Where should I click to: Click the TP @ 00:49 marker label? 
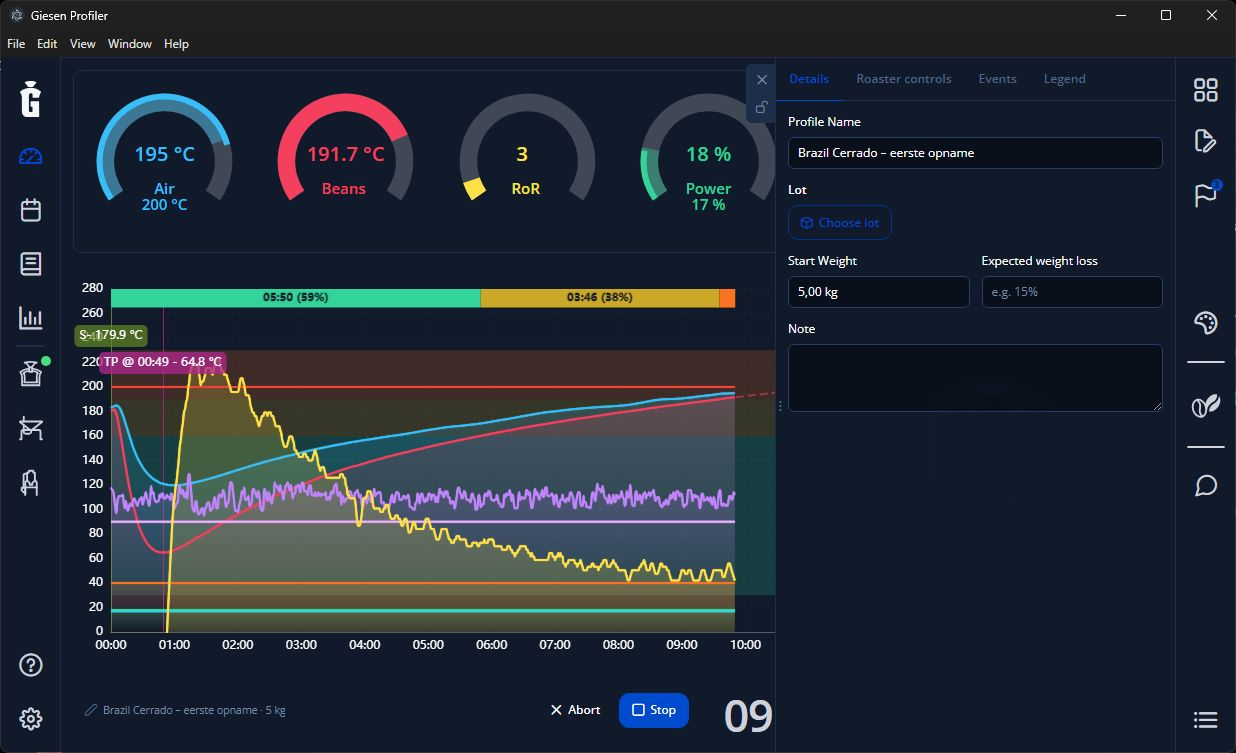(162, 362)
